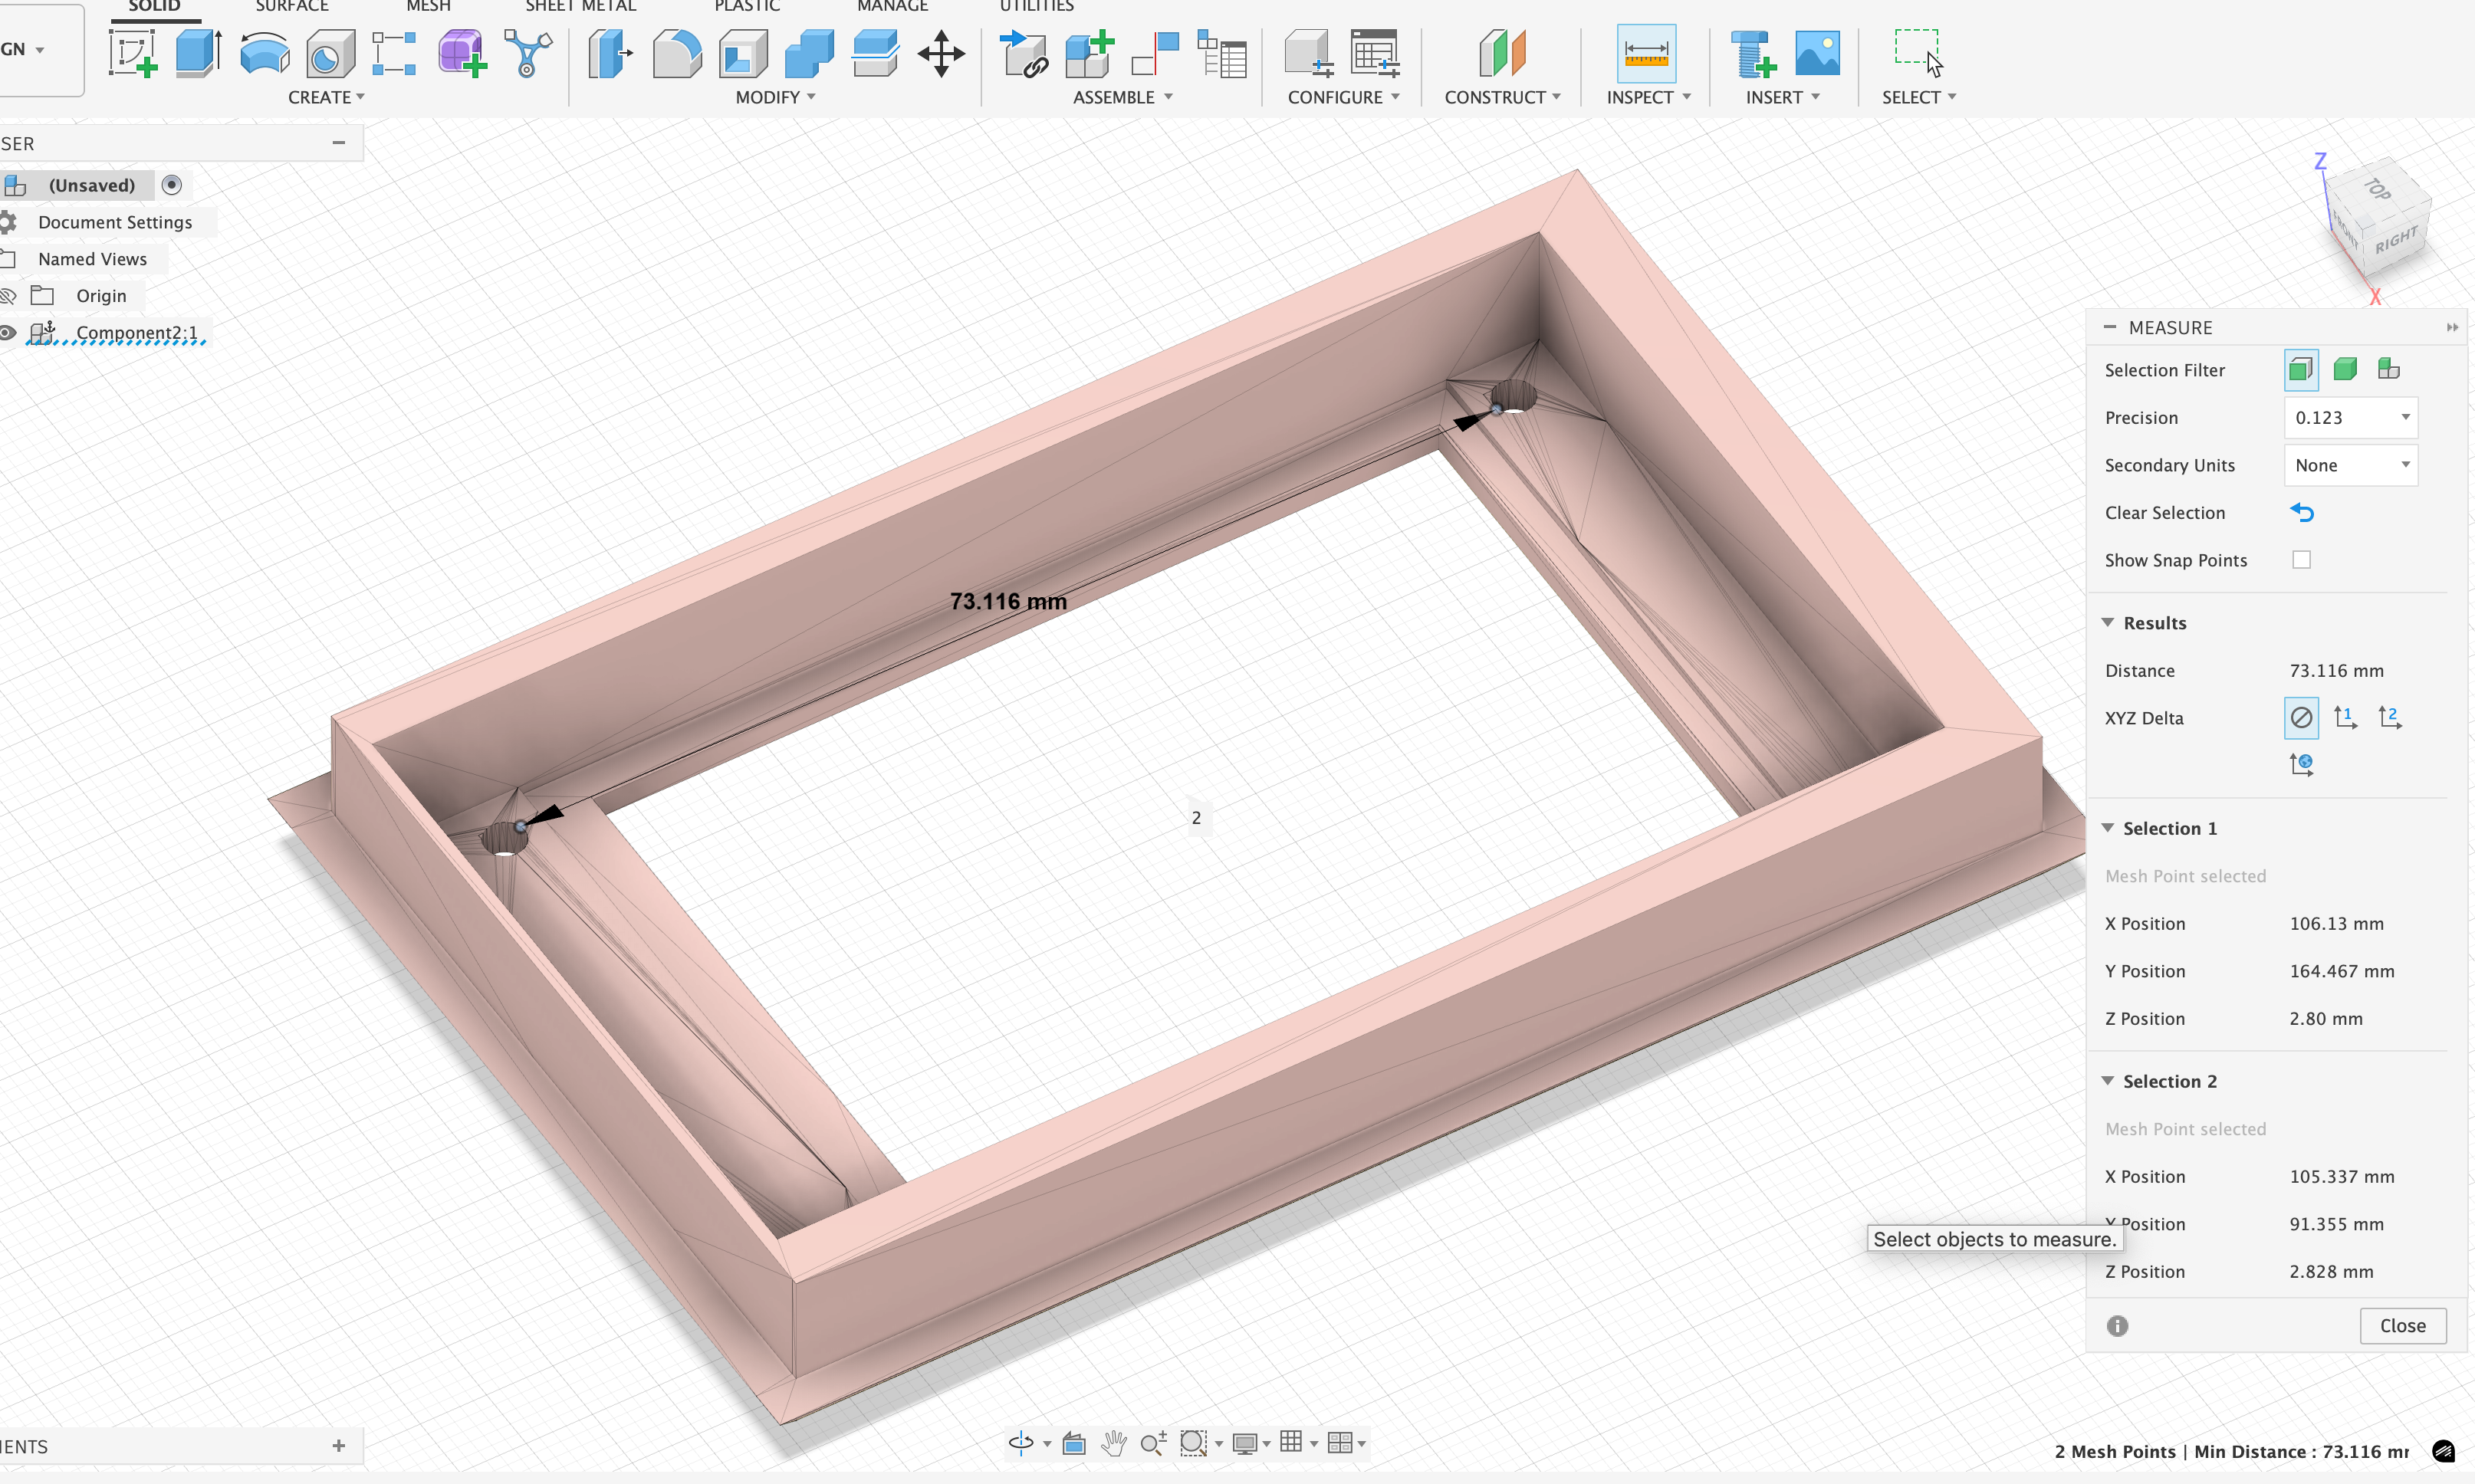Open the Combine tool
Image resolution: width=2475 pixels, height=1484 pixels.
807,52
